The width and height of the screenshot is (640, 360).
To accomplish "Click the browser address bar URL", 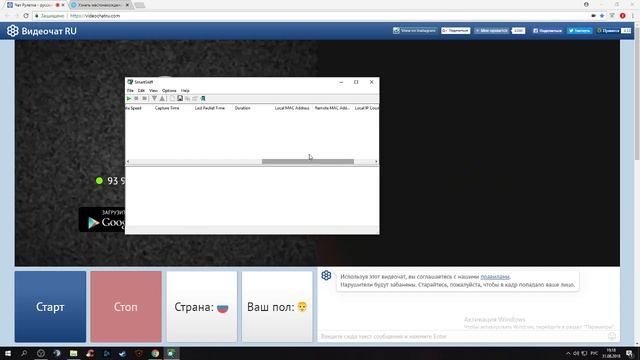I will [95, 16].
